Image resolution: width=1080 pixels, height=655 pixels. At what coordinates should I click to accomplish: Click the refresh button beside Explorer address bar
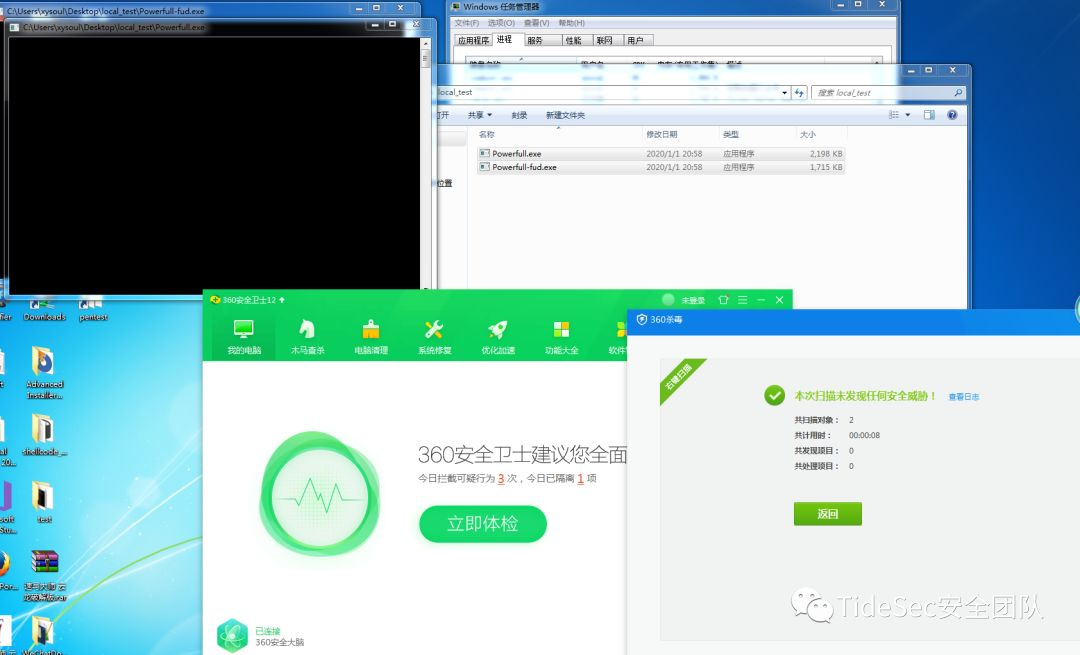pos(799,92)
